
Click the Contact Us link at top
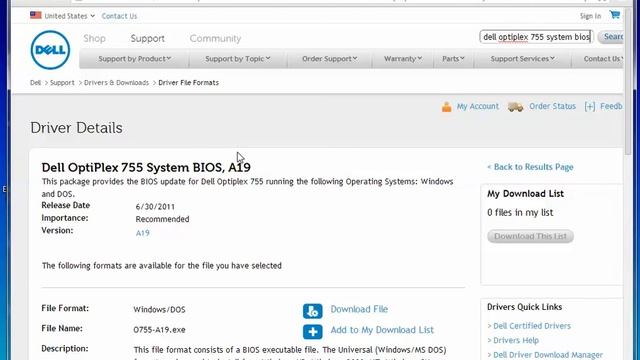[x=119, y=16]
